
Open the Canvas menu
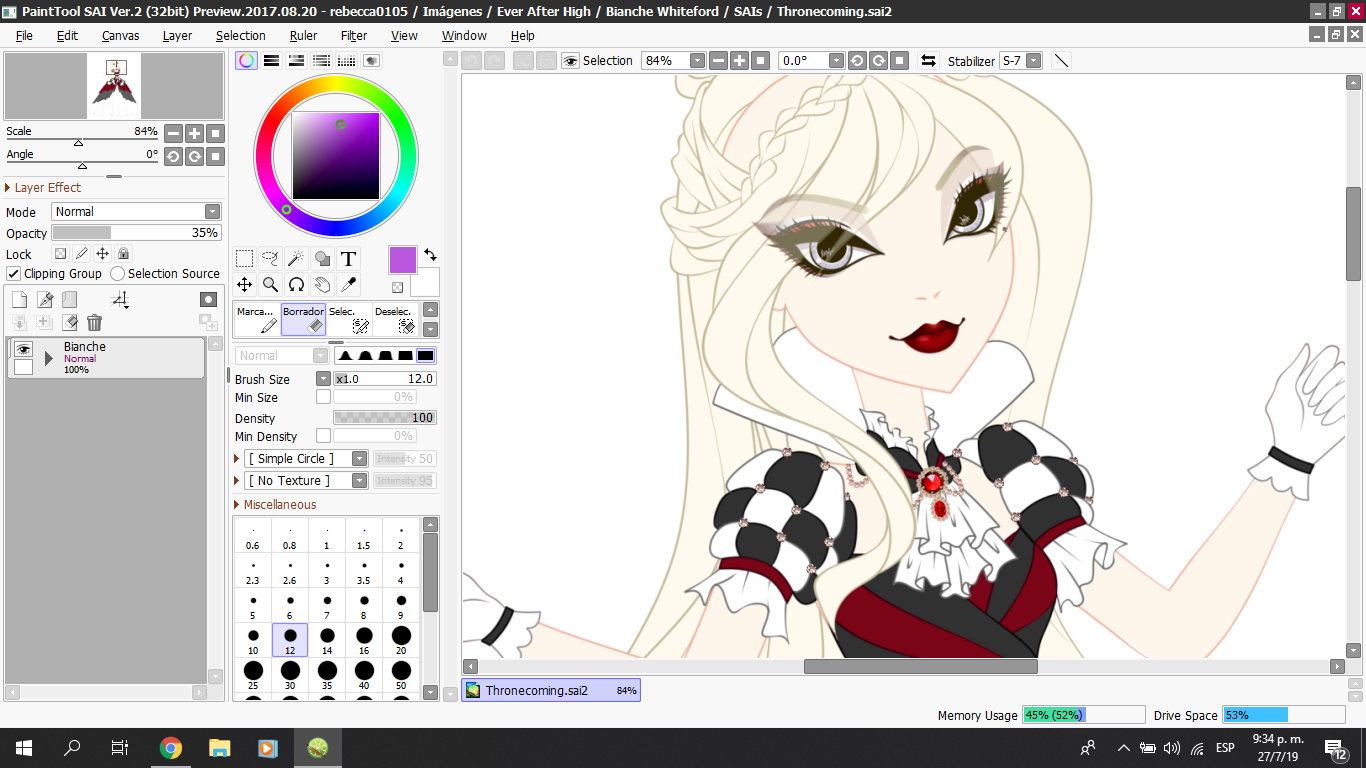[120, 35]
